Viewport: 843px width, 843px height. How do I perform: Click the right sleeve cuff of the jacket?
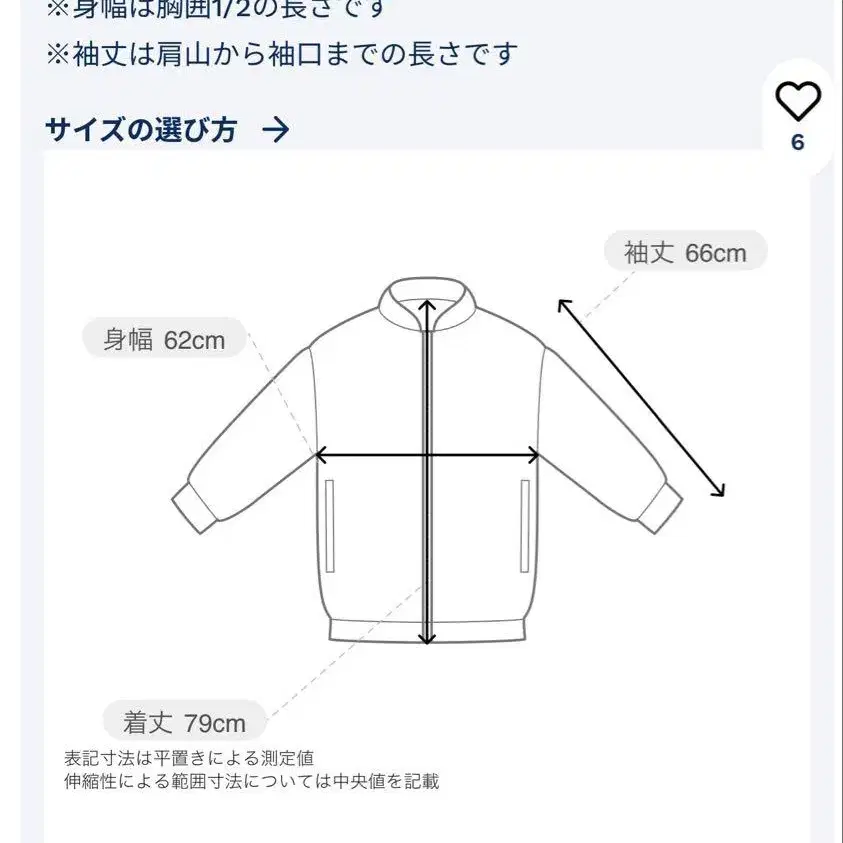(x=660, y=506)
